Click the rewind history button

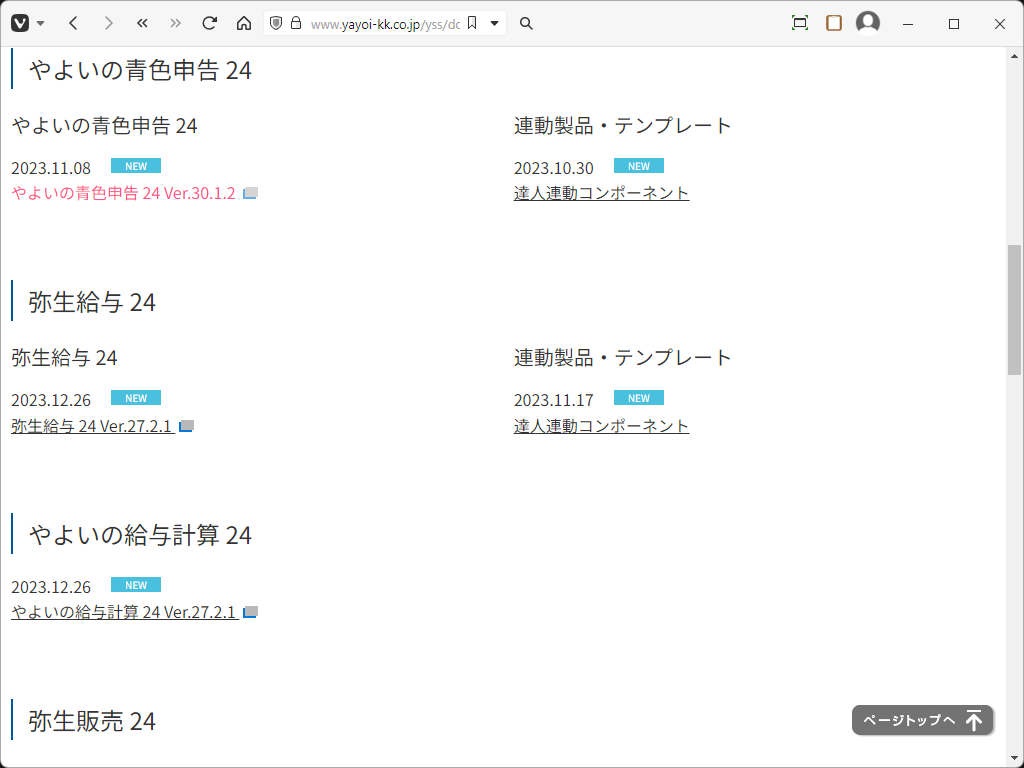(x=142, y=24)
